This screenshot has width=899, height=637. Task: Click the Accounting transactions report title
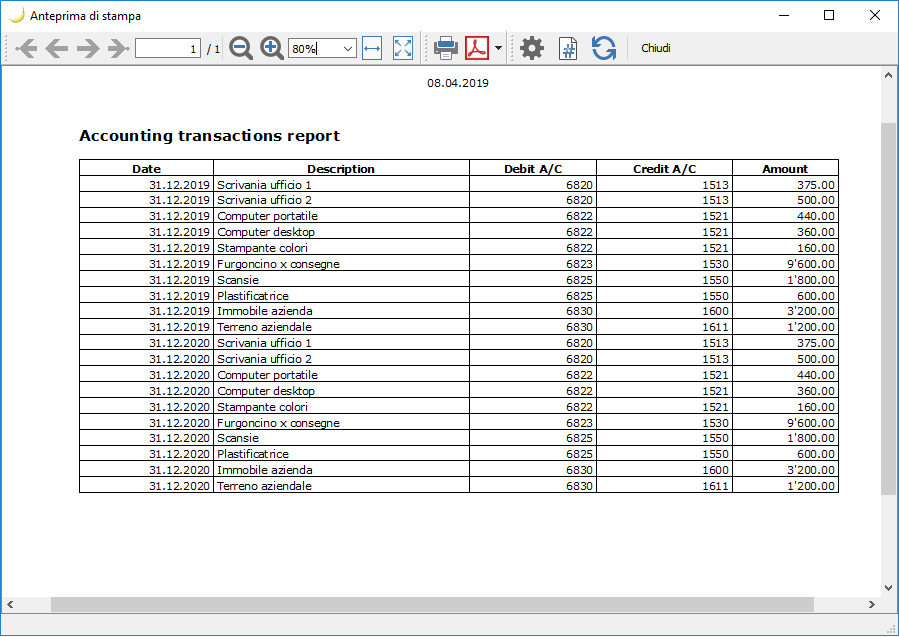209,136
